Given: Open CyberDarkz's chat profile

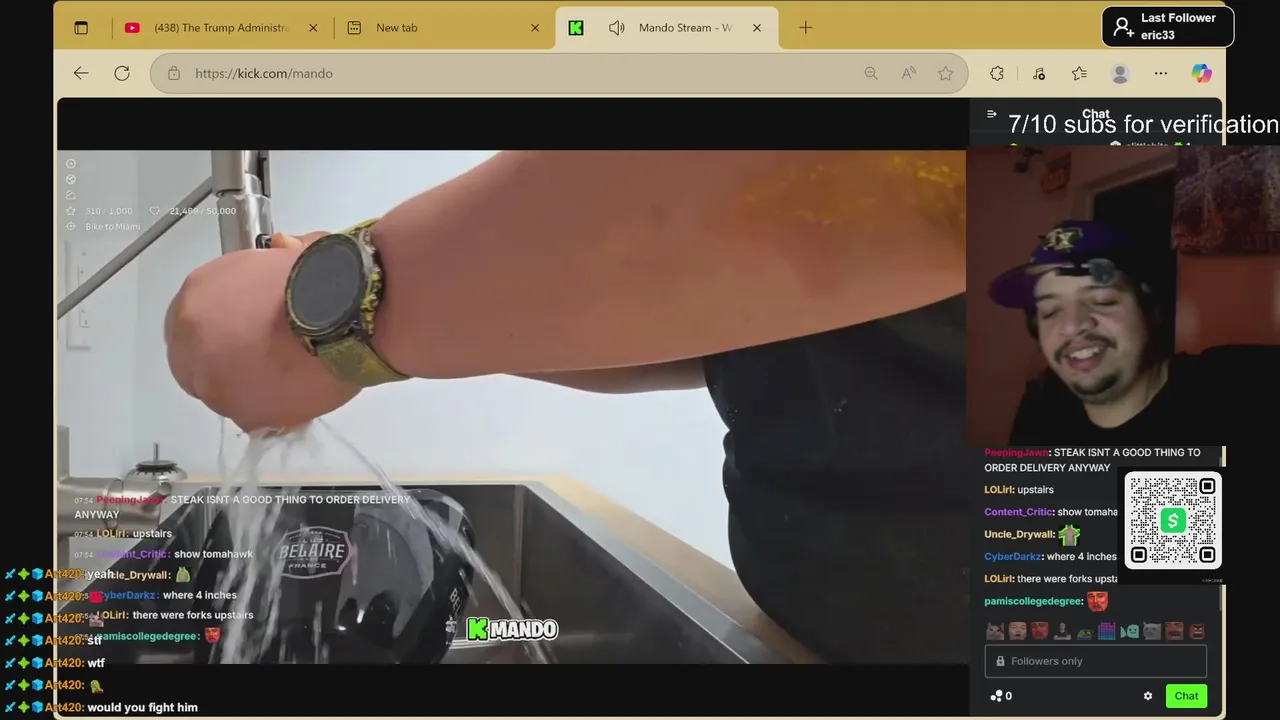Looking at the screenshot, I should (1012, 556).
